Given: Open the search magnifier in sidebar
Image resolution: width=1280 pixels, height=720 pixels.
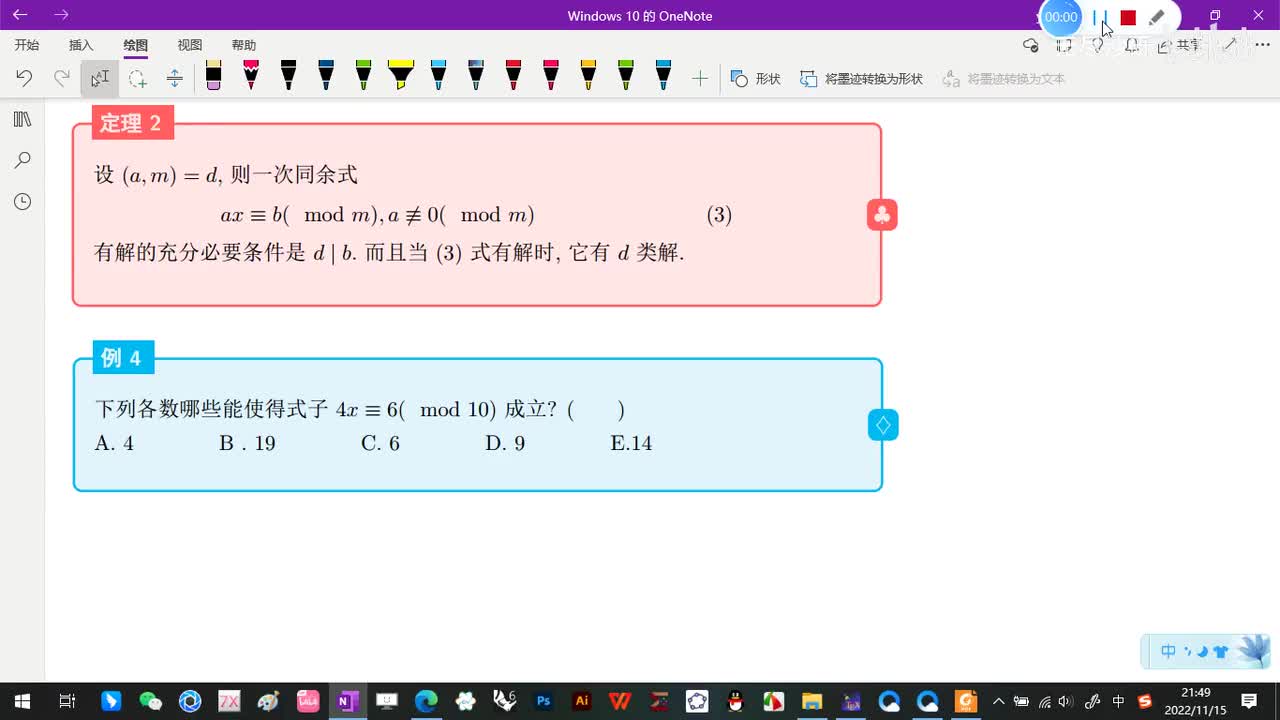Looking at the screenshot, I should tap(22, 160).
